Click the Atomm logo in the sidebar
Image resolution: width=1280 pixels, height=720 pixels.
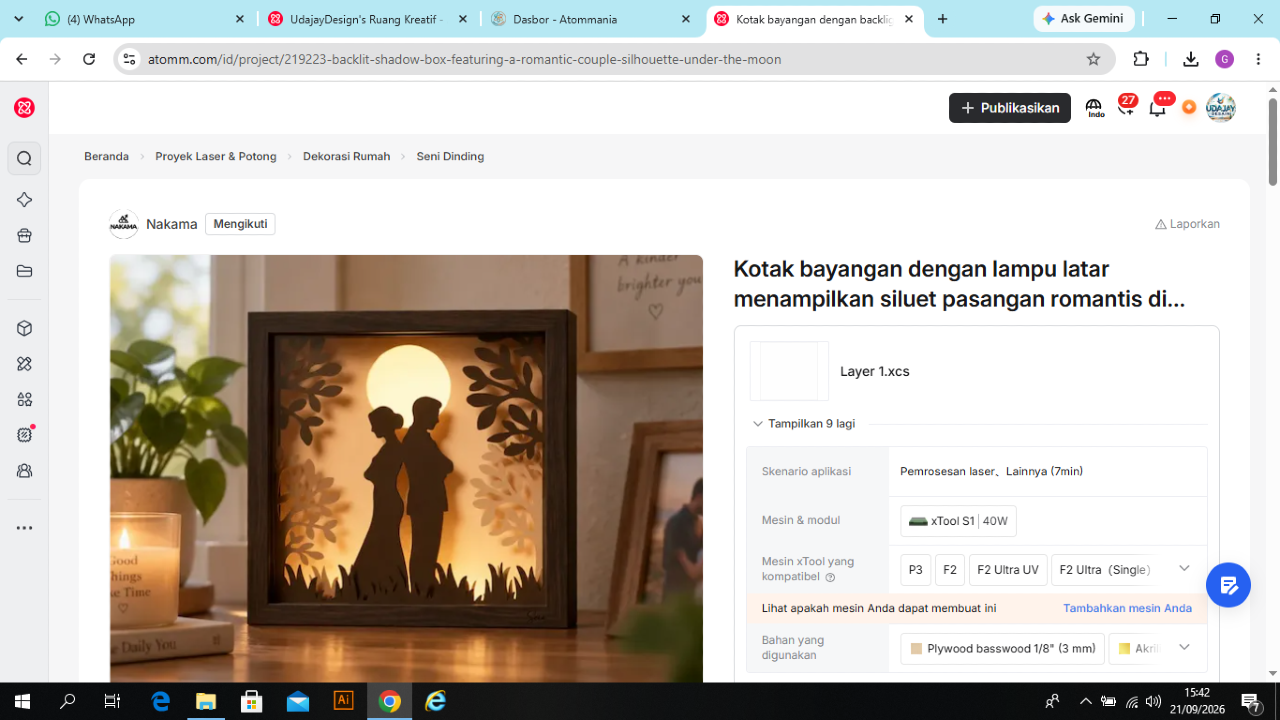click(25, 108)
